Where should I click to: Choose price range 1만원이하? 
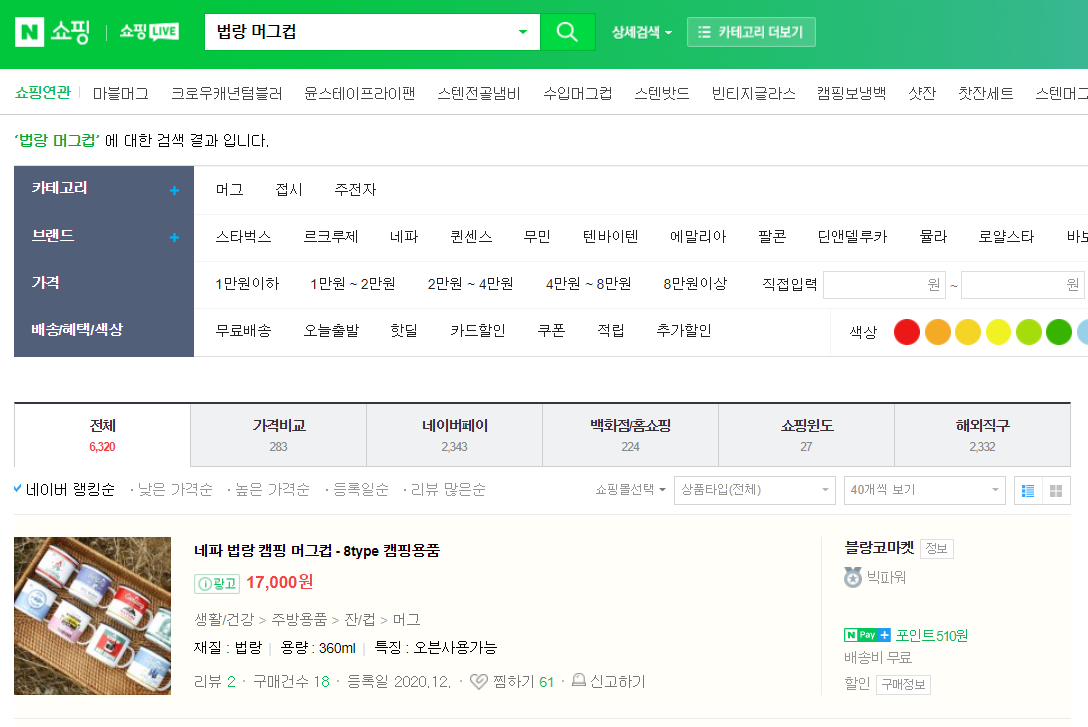coord(247,284)
